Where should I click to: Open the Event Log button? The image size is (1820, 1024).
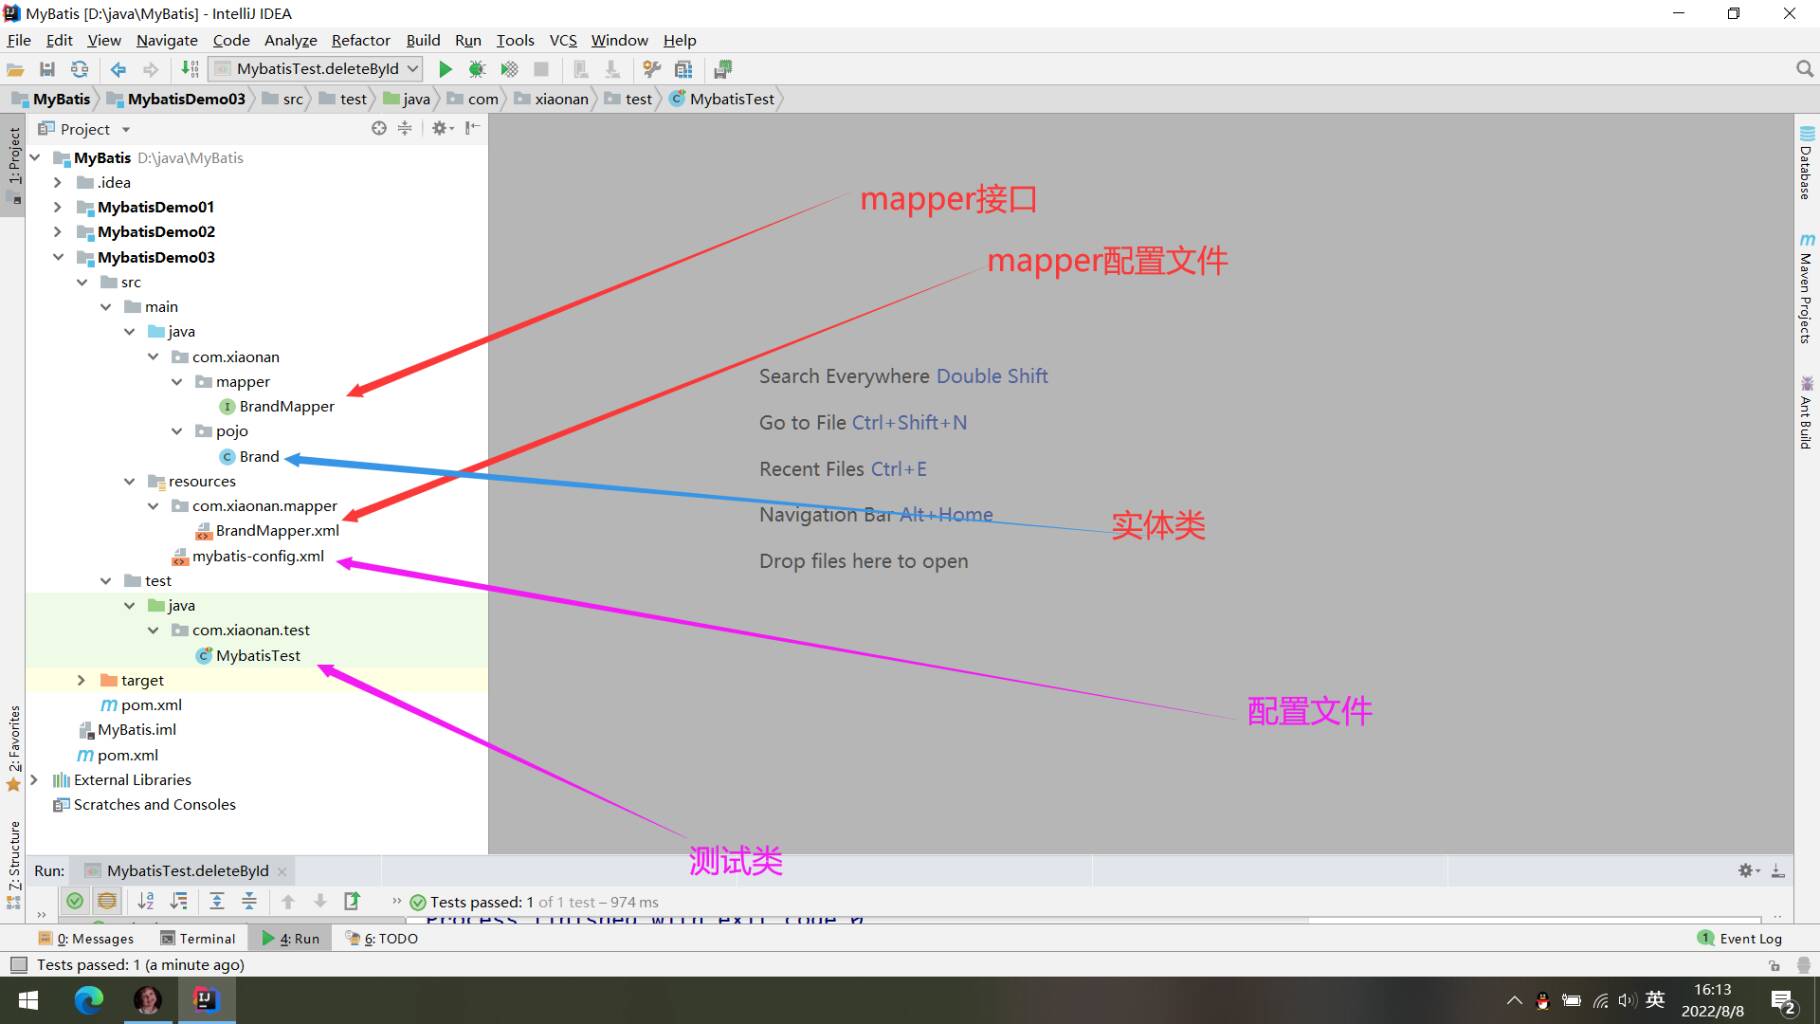[x=1740, y=938]
